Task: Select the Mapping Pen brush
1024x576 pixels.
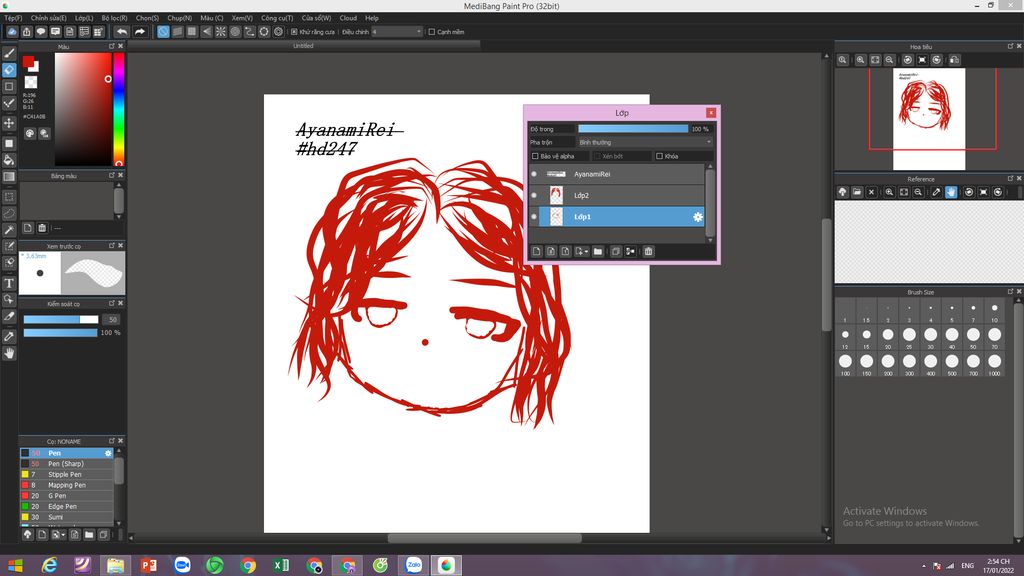Action: (x=67, y=485)
